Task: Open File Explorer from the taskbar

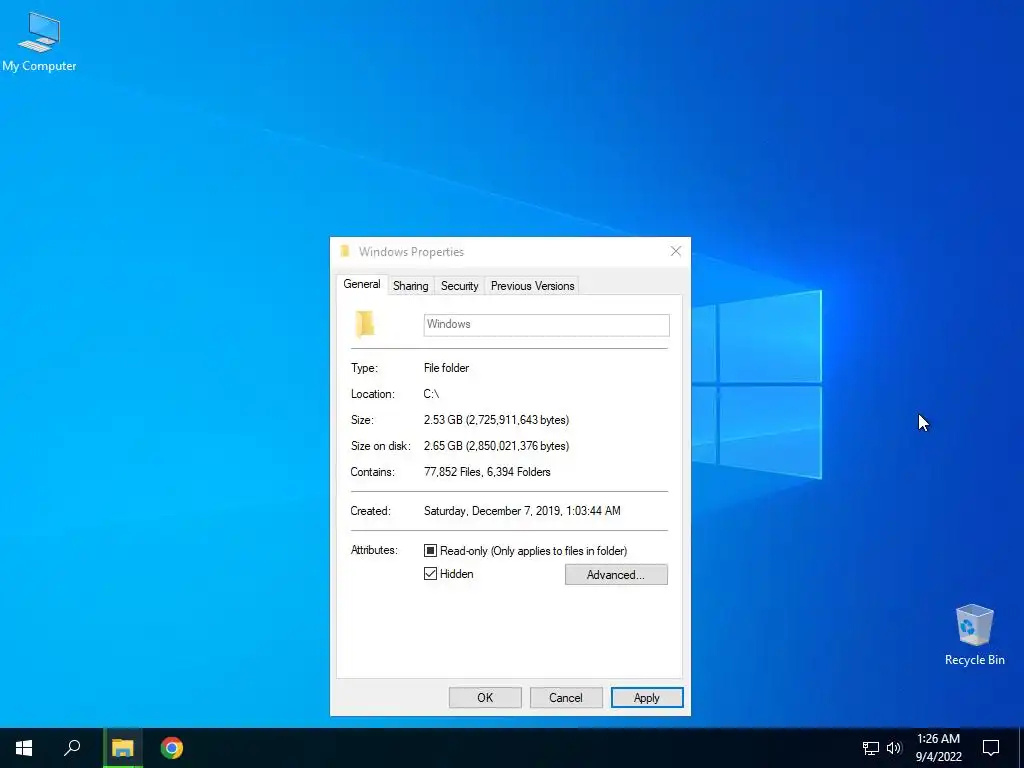Action: point(122,748)
